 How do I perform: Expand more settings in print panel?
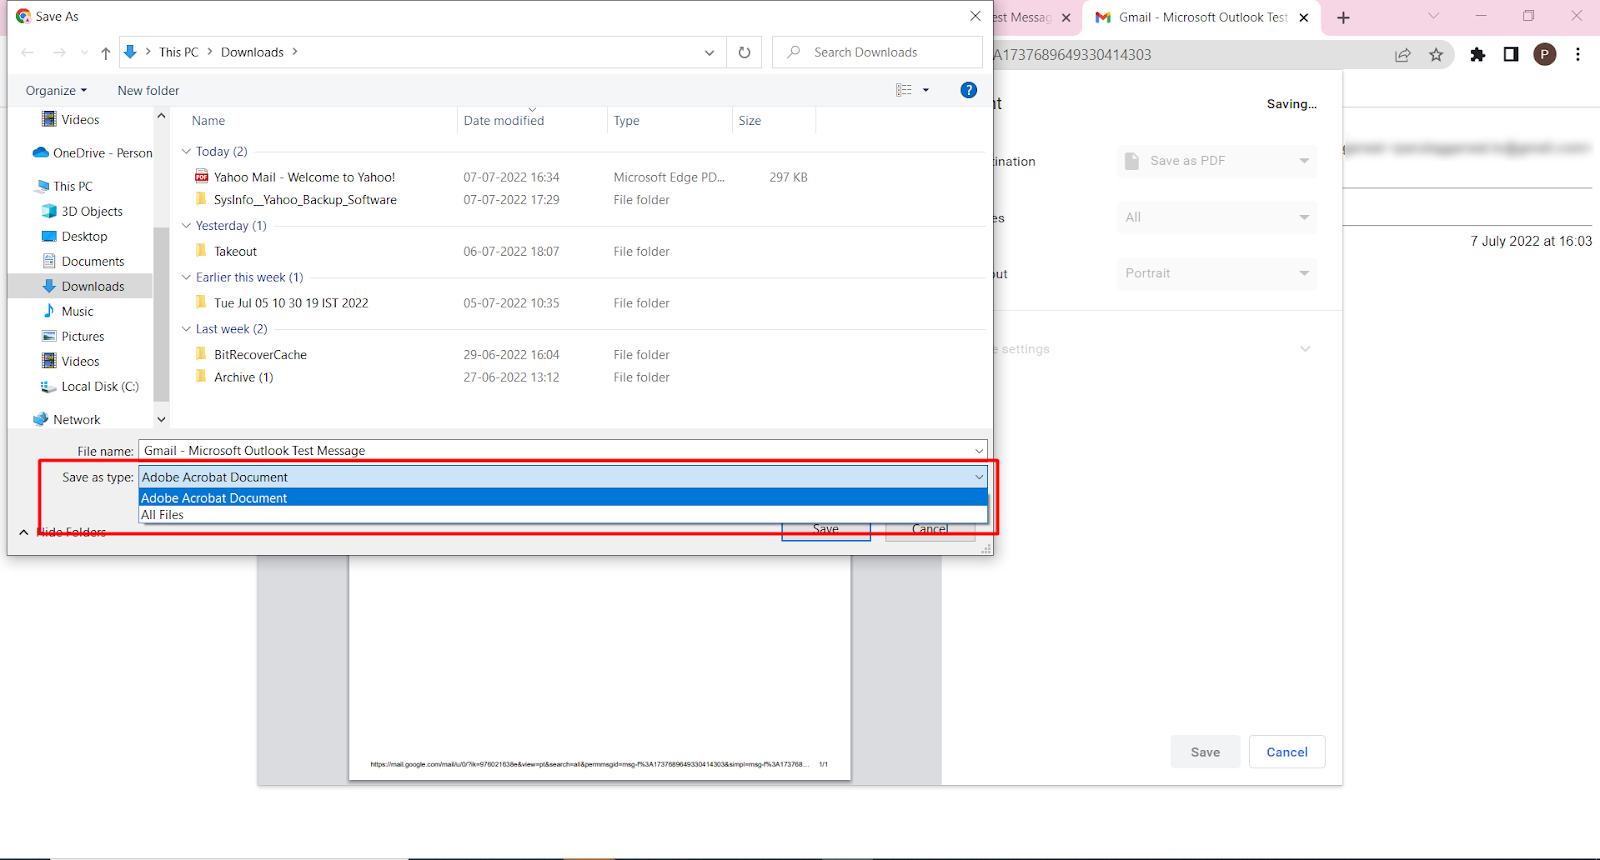coord(1305,349)
